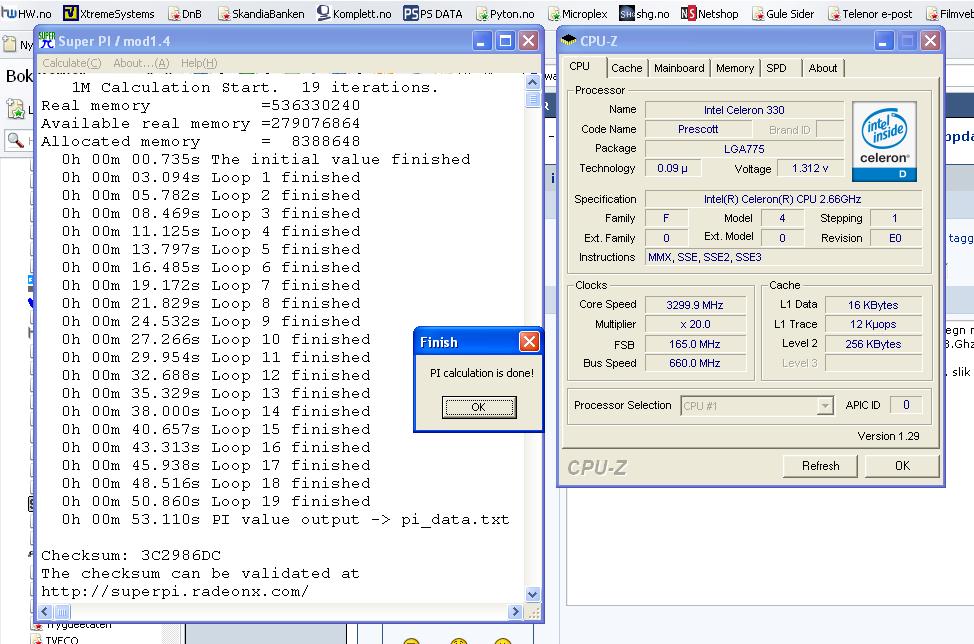Click the Bus Speed value 660.0 MHz
This screenshot has width=974, height=644.
pyautogui.click(x=695, y=363)
